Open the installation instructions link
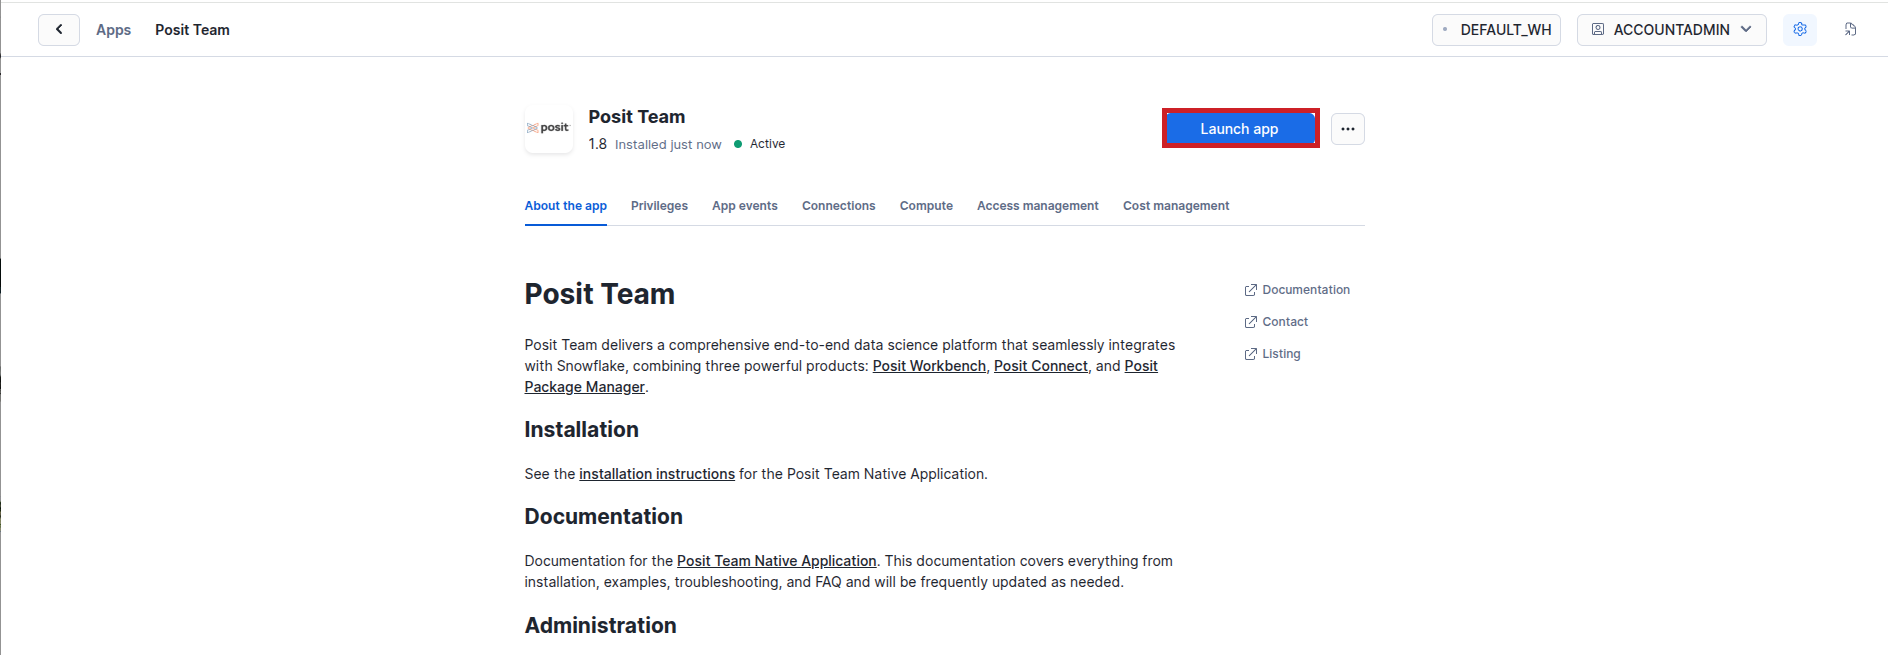The height and width of the screenshot is (655, 1888). point(656,474)
